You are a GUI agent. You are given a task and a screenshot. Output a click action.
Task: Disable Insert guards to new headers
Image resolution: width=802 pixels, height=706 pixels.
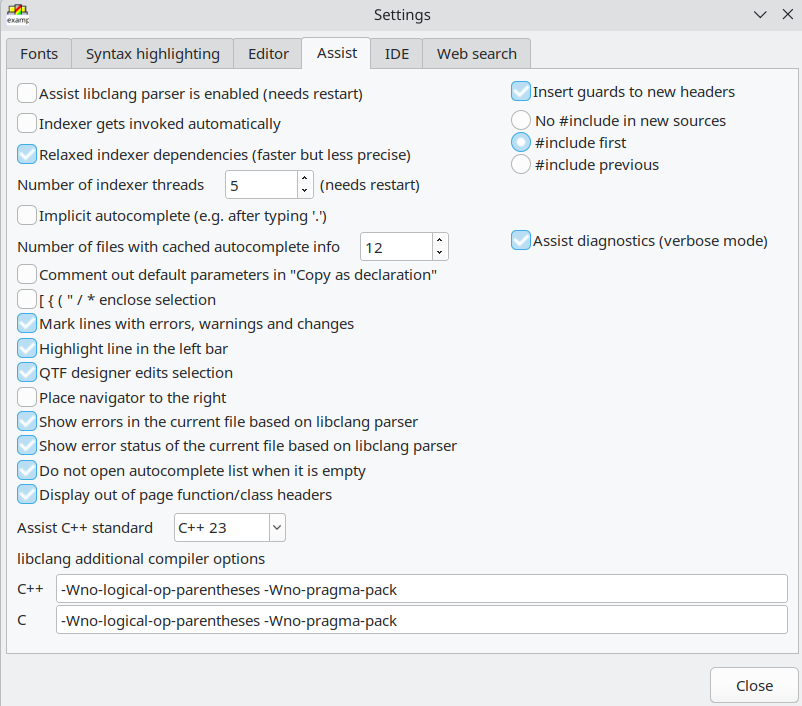[x=521, y=92]
